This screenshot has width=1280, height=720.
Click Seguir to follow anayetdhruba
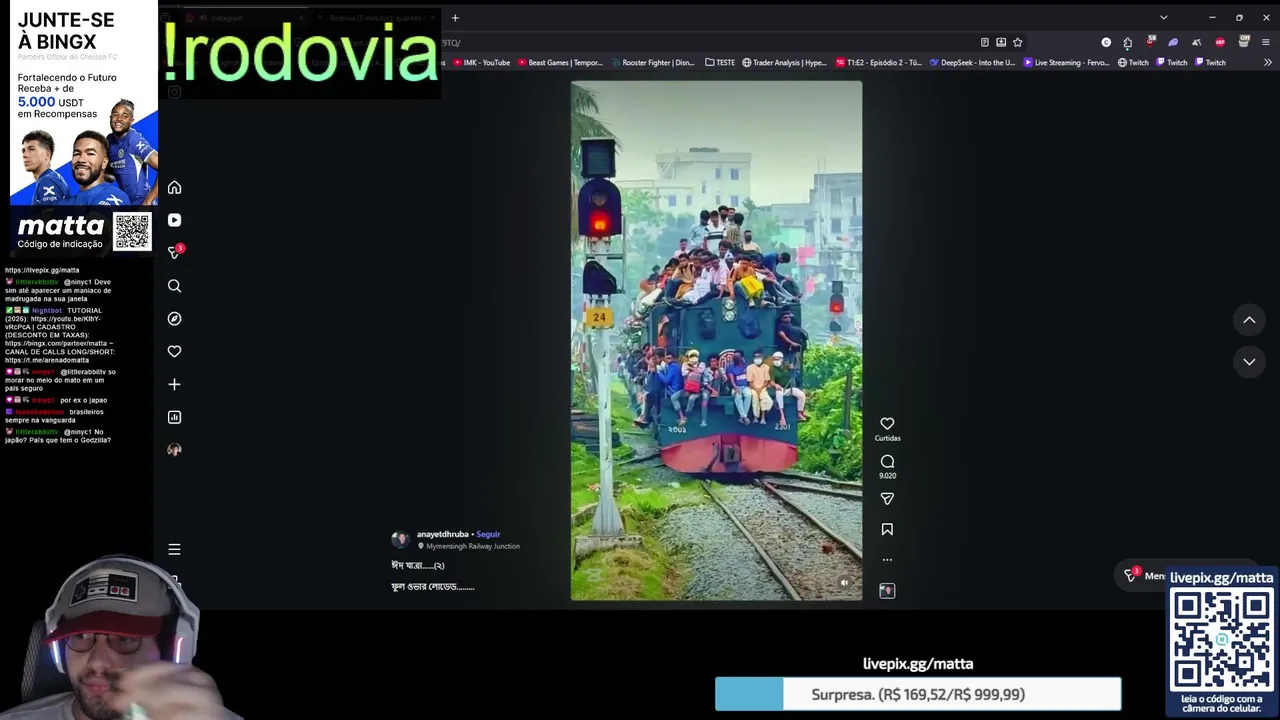[488, 534]
